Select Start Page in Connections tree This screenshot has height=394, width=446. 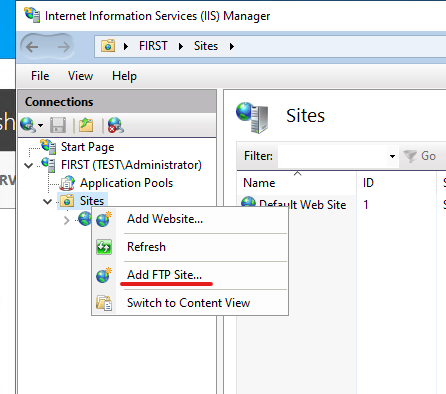click(87, 147)
